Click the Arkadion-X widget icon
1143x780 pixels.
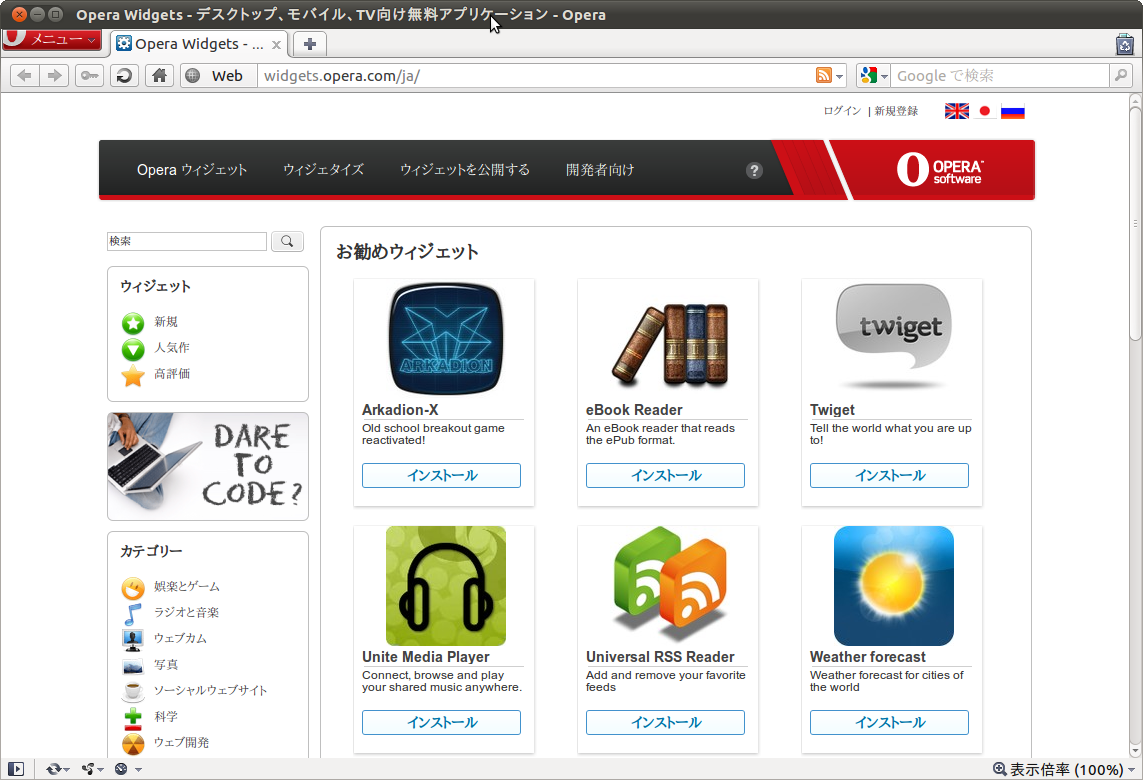[445, 338]
